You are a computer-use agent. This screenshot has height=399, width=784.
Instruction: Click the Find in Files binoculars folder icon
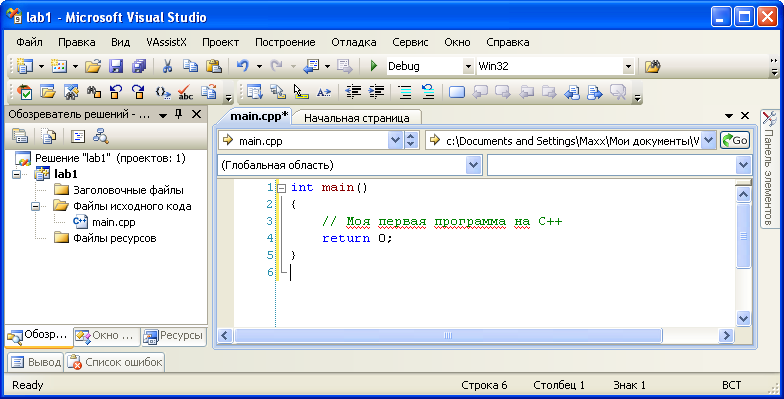652,66
